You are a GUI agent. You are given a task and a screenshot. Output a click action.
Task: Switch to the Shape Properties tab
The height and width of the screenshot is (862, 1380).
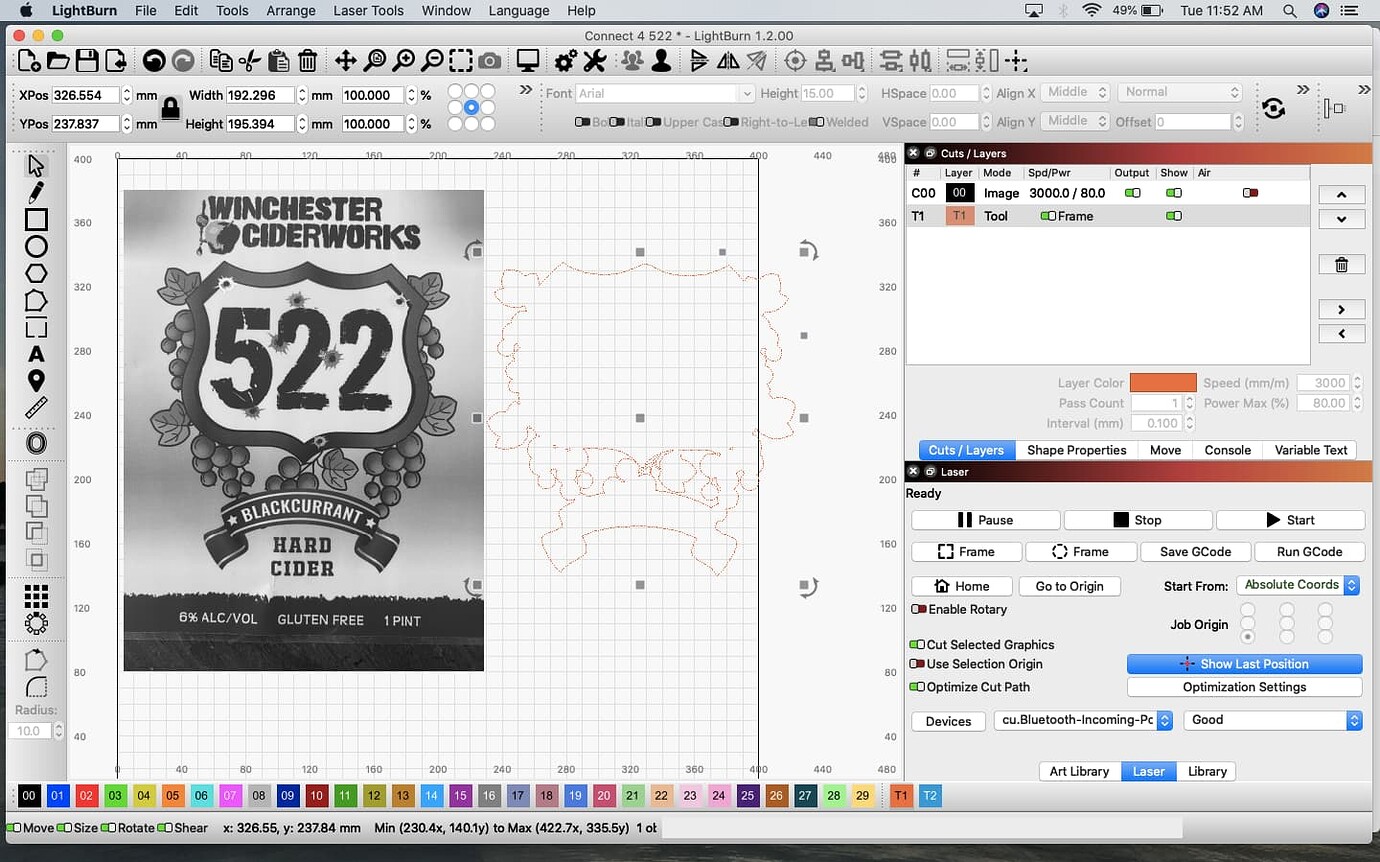click(1076, 450)
